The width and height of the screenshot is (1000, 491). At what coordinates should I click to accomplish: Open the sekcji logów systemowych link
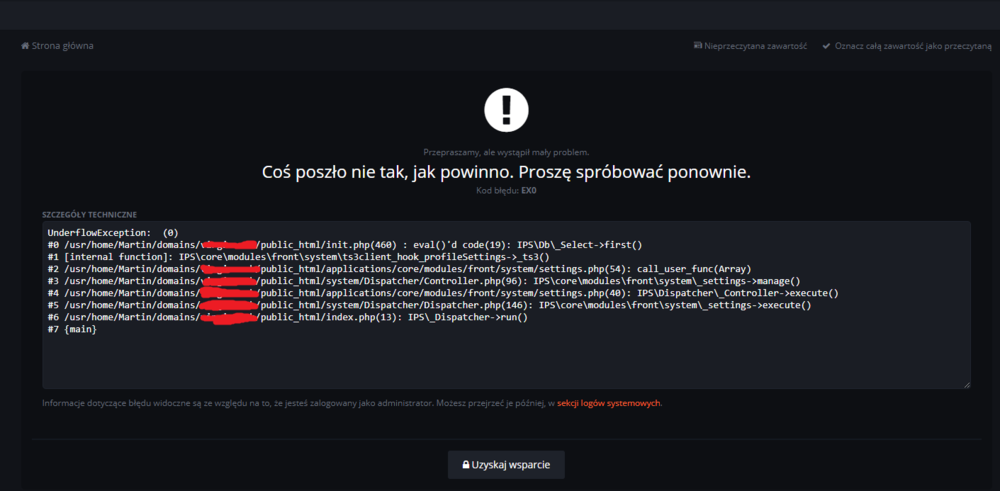pyautogui.click(x=609, y=403)
